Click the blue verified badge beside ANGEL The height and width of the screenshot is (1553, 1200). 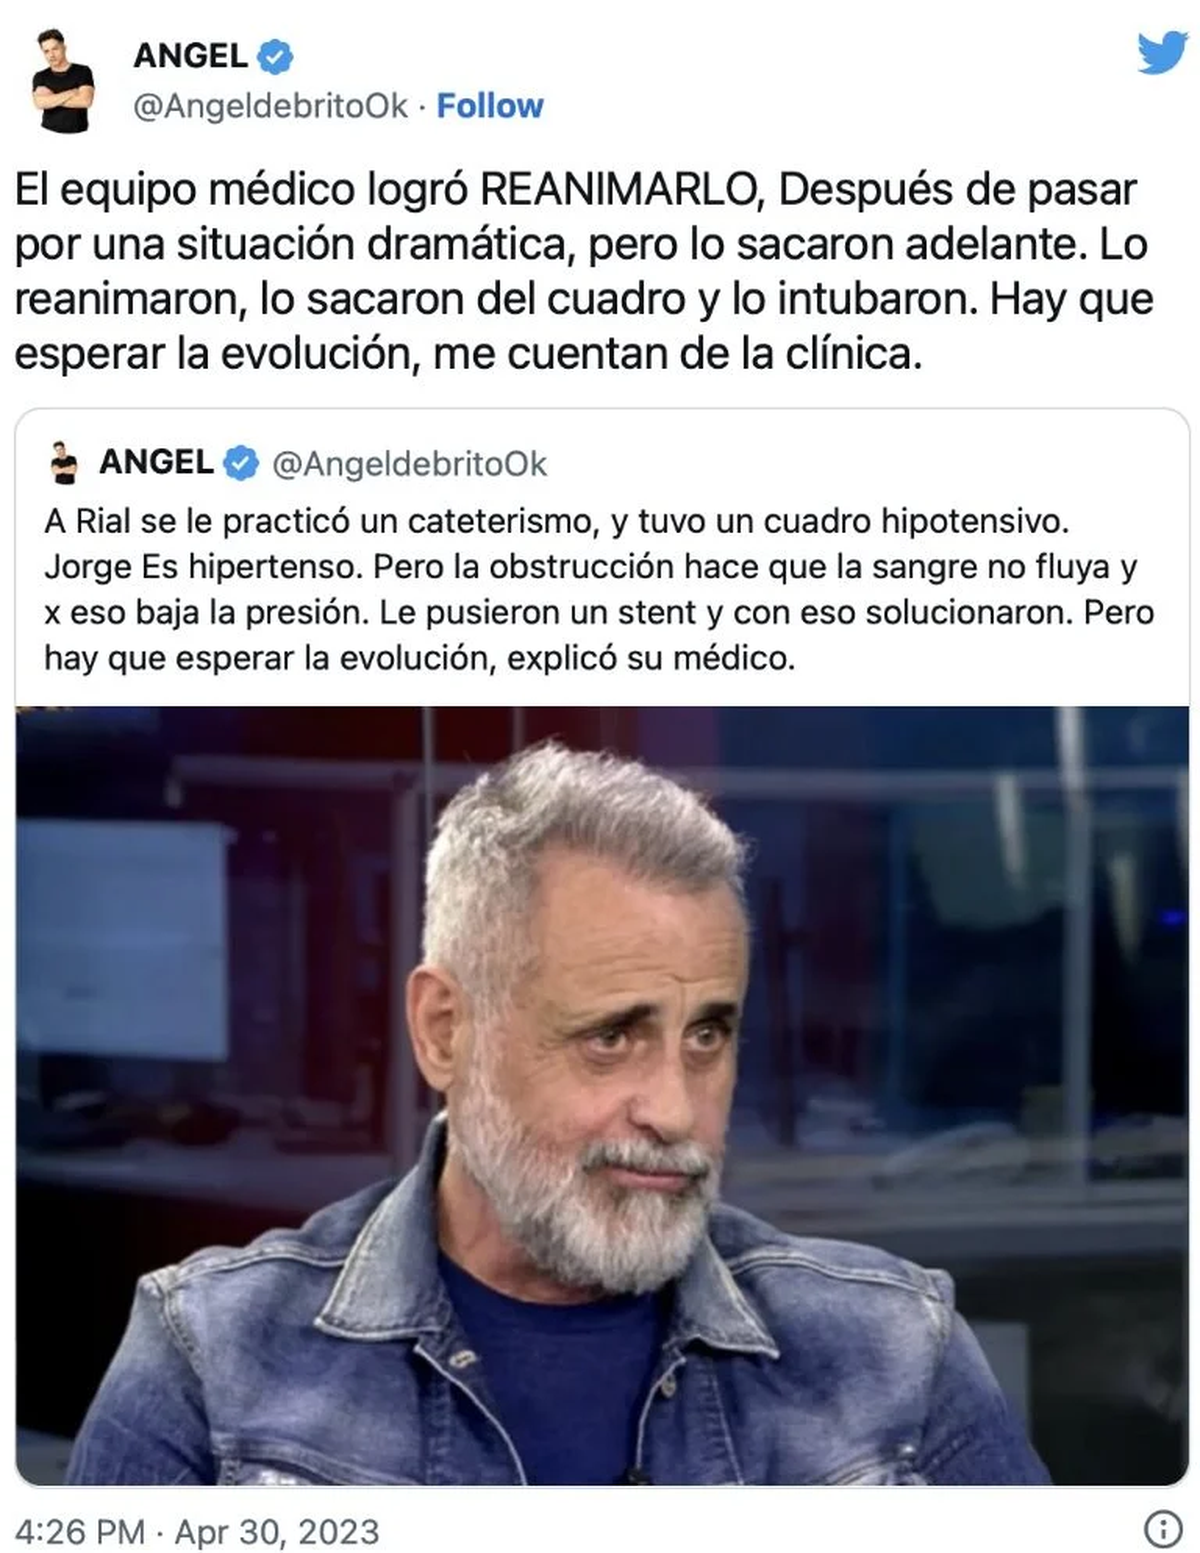click(275, 56)
